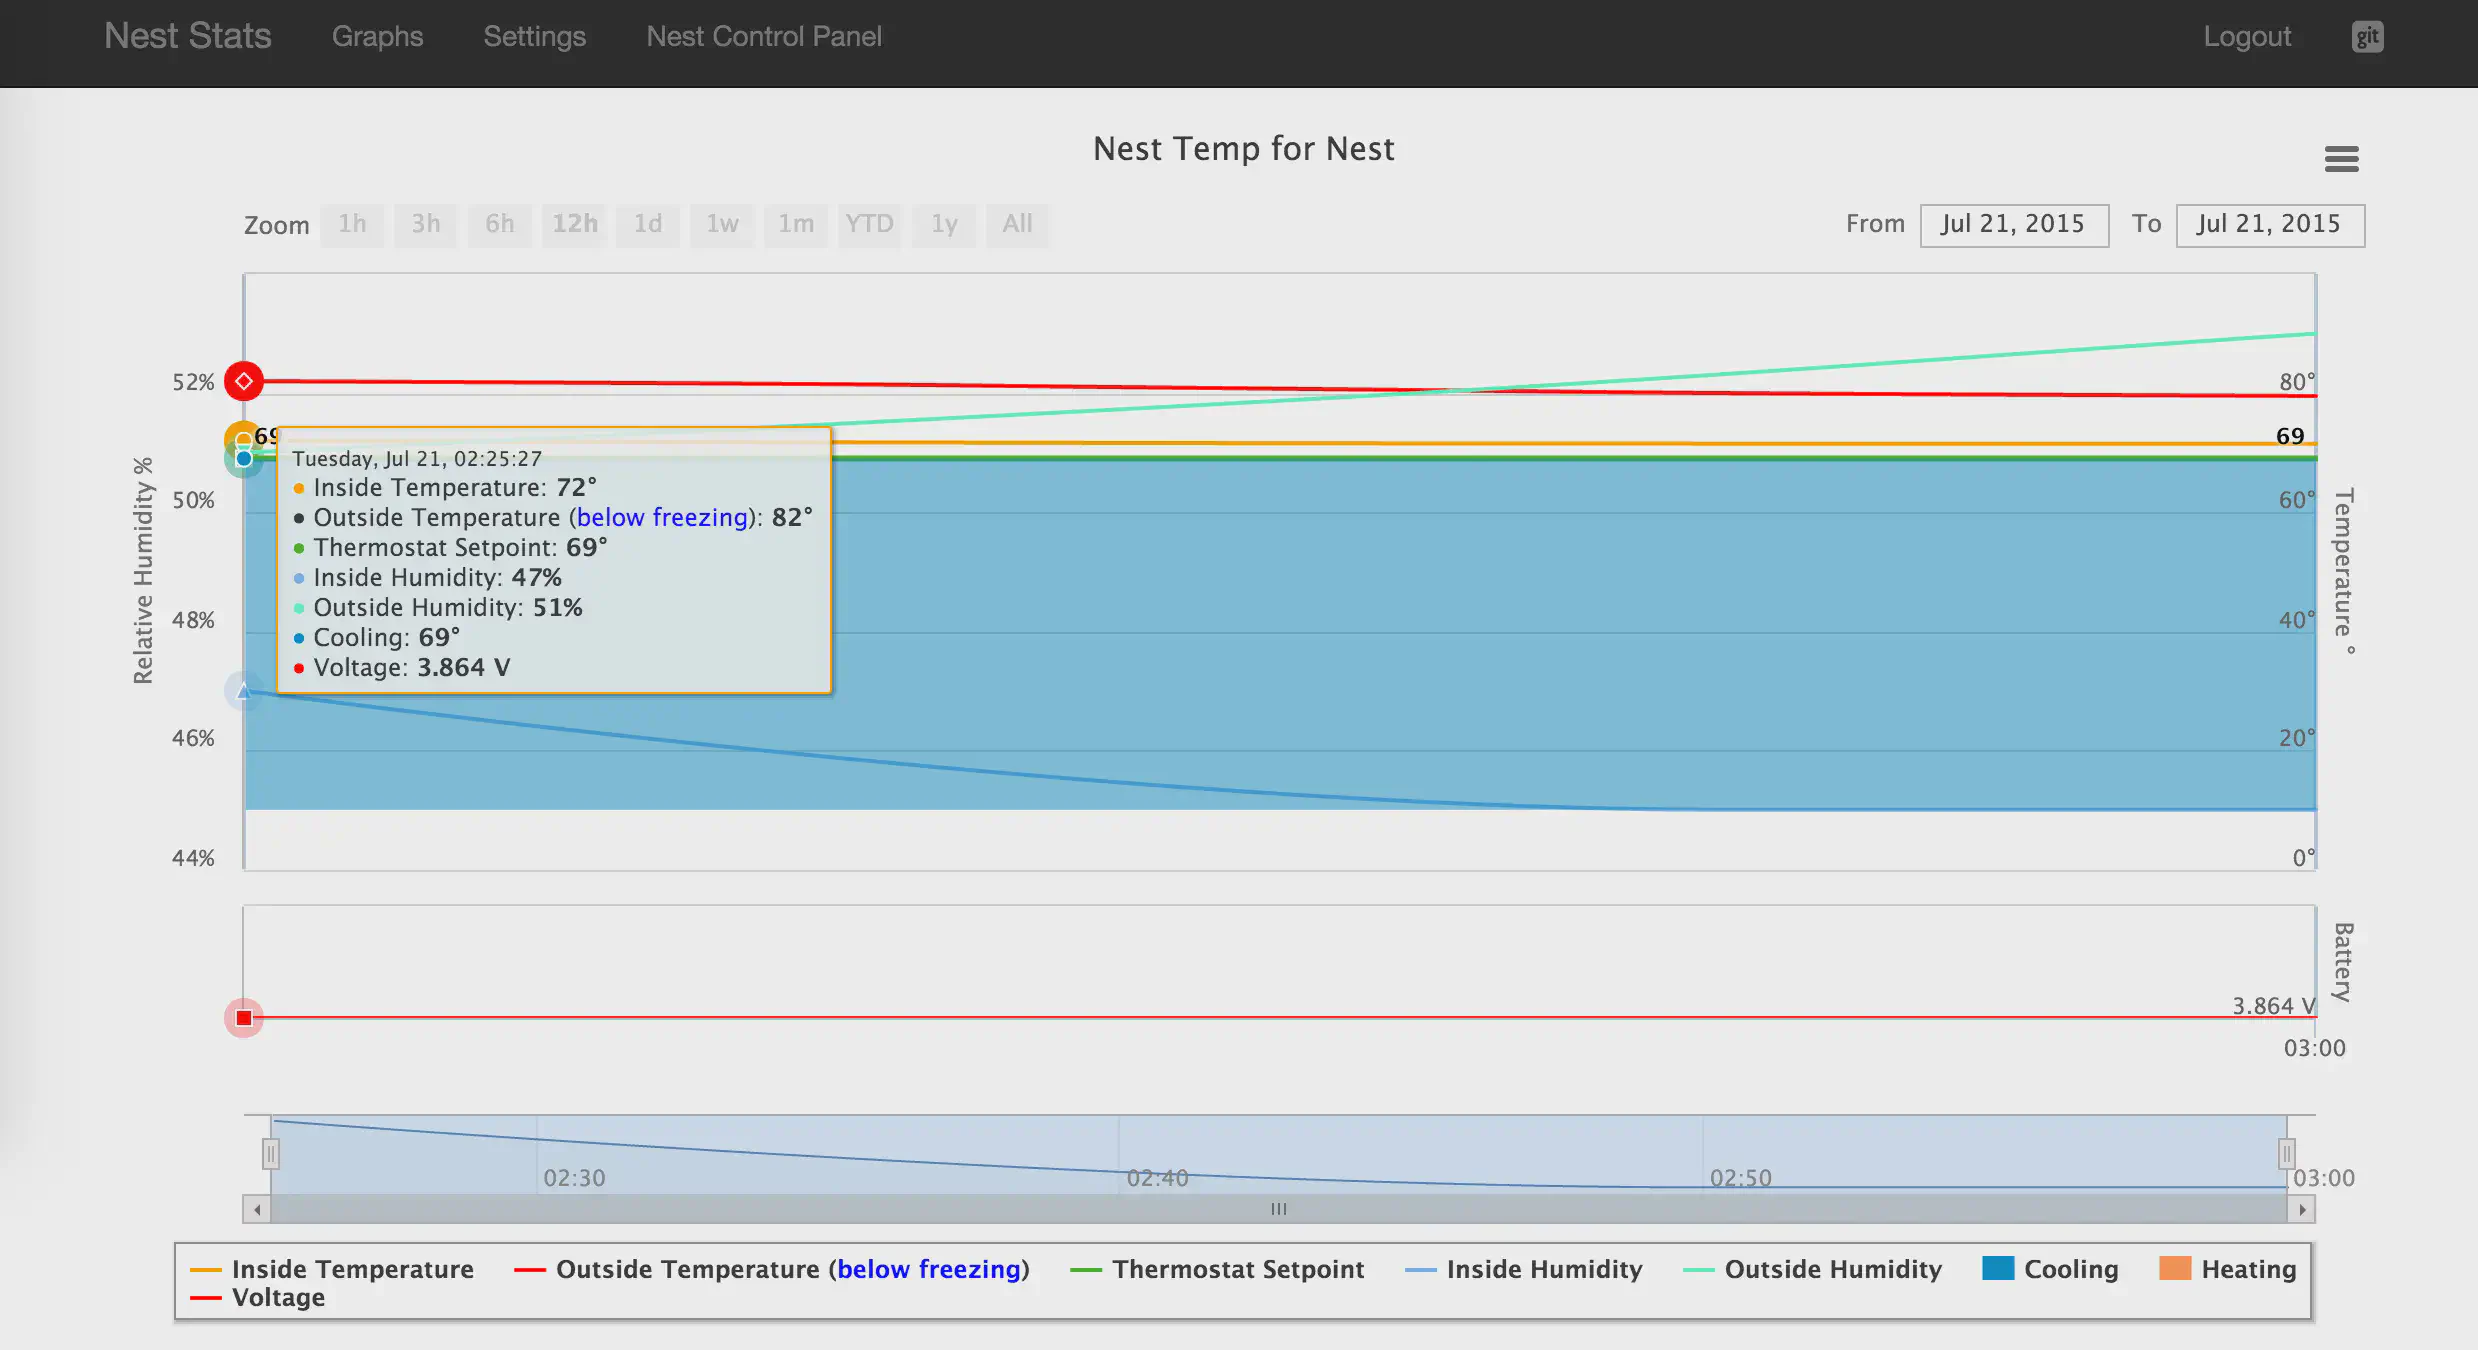Screen dimensions: 2478x1350
Task: Click the right scrollbar arrow in navigator
Action: (x=2302, y=1210)
